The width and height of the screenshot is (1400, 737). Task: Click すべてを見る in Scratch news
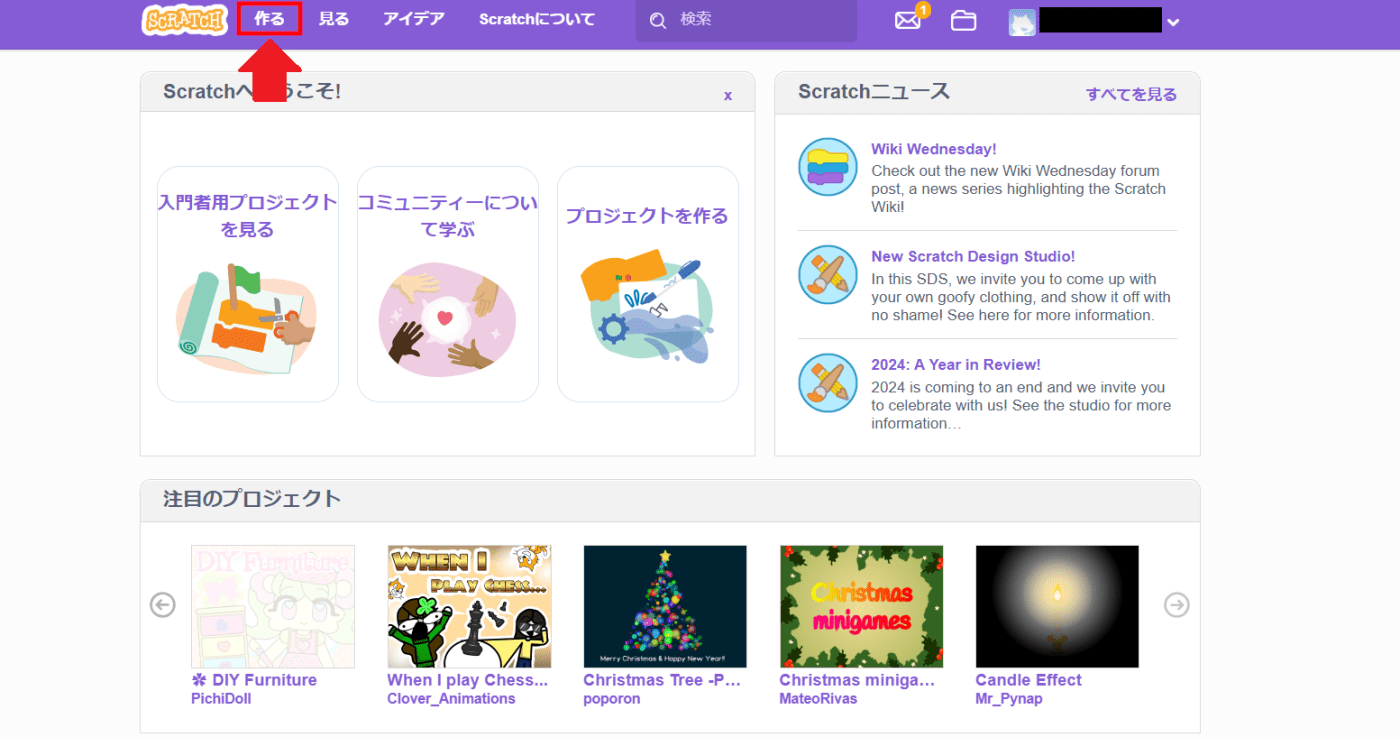(1132, 94)
